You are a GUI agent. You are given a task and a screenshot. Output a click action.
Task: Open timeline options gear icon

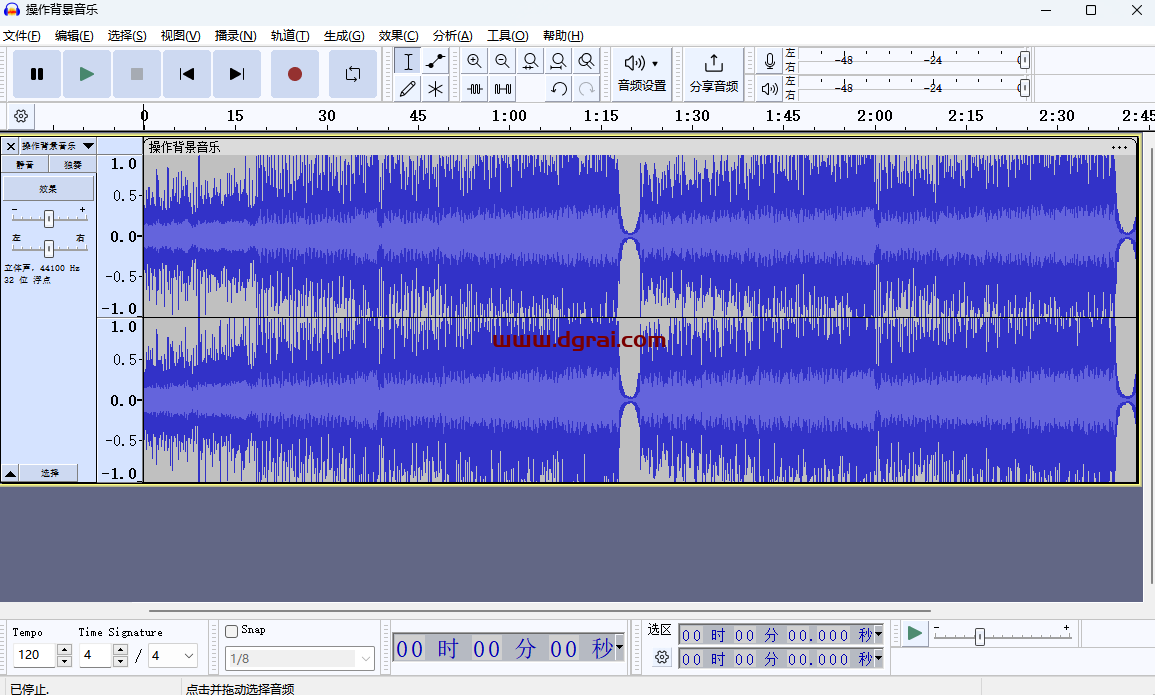21,116
